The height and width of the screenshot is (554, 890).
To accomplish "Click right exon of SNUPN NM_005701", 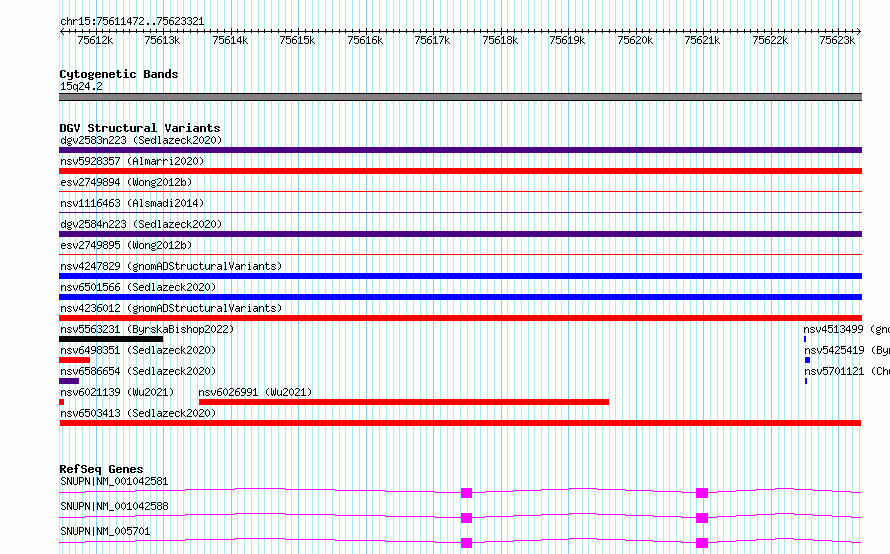I will pyautogui.click(x=702, y=543).
